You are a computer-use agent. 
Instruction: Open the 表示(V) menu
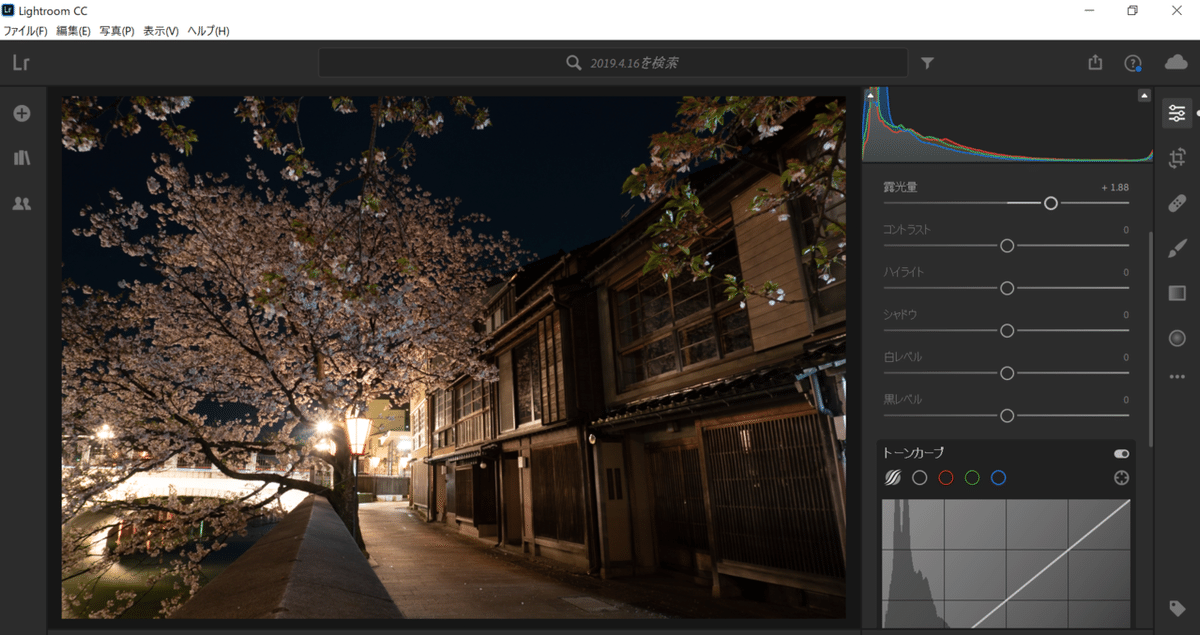(x=160, y=31)
